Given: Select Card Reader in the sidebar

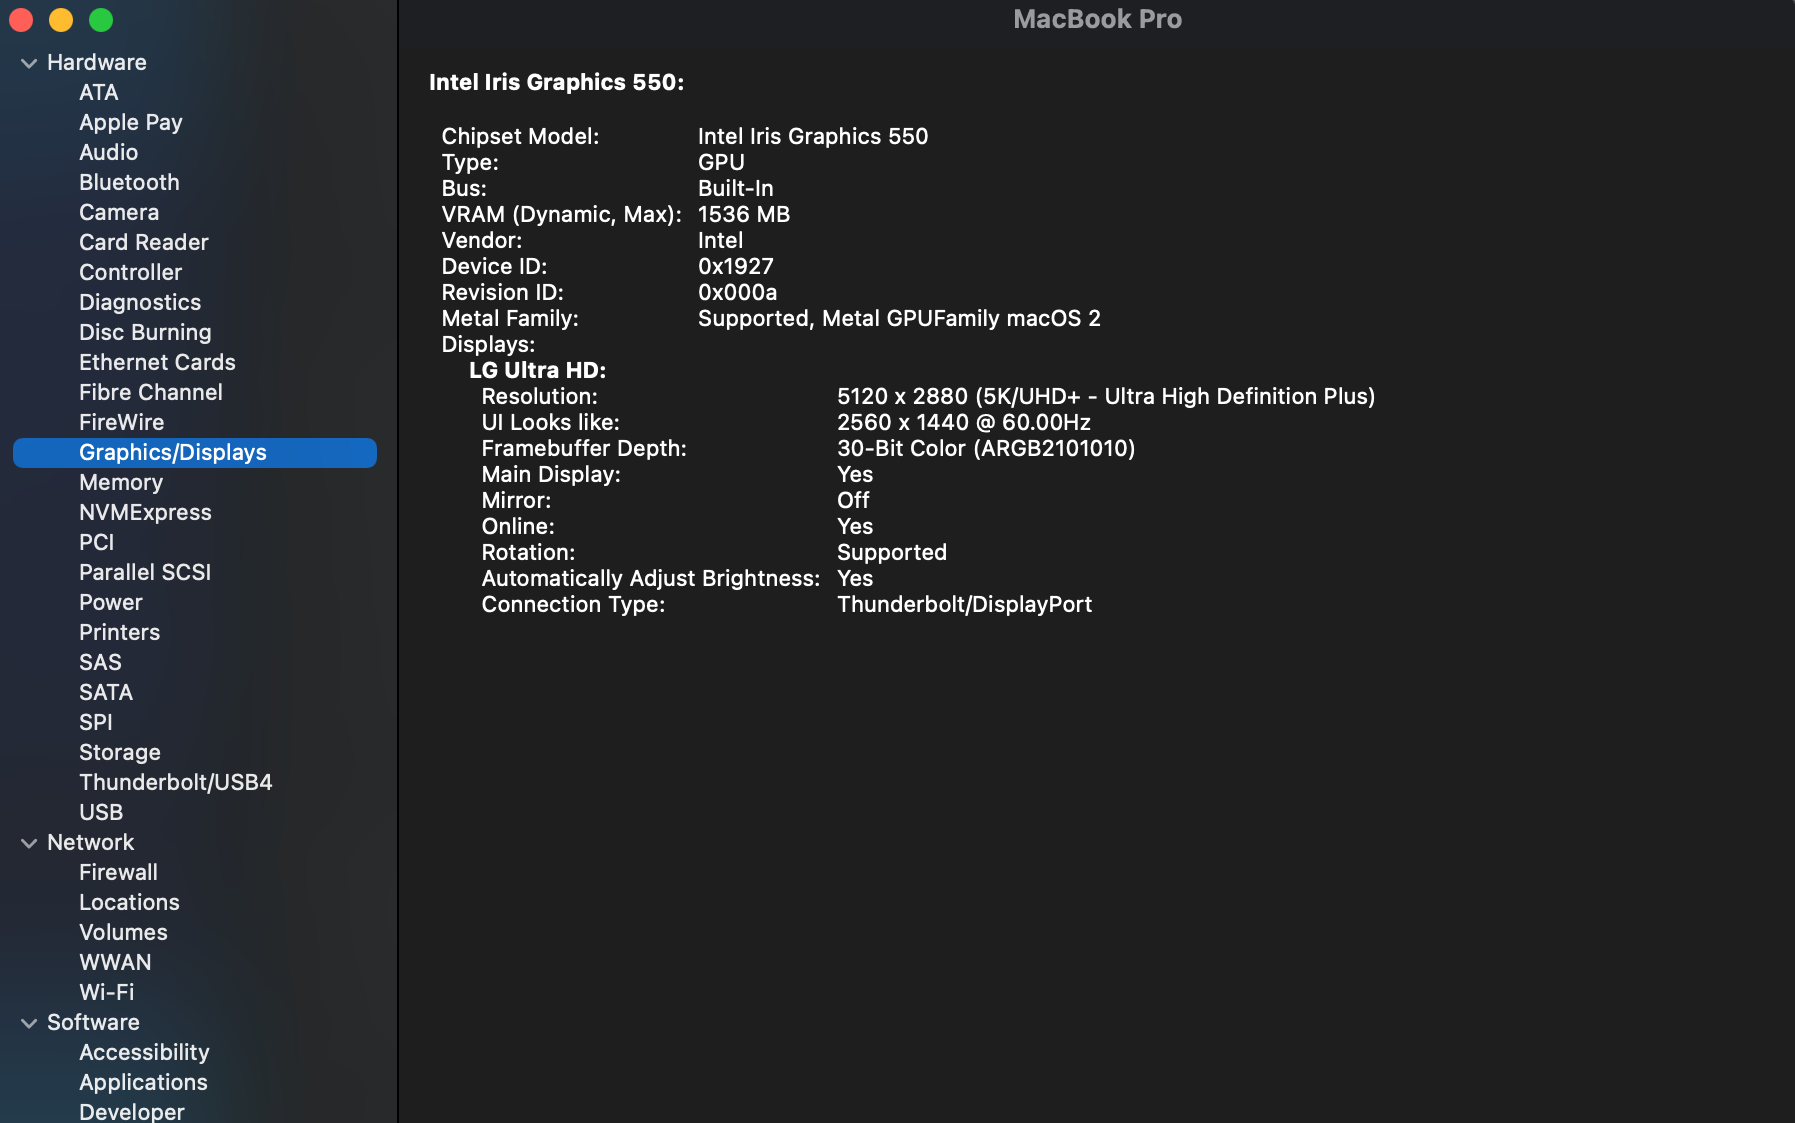Looking at the screenshot, I should pyautogui.click(x=144, y=242).
